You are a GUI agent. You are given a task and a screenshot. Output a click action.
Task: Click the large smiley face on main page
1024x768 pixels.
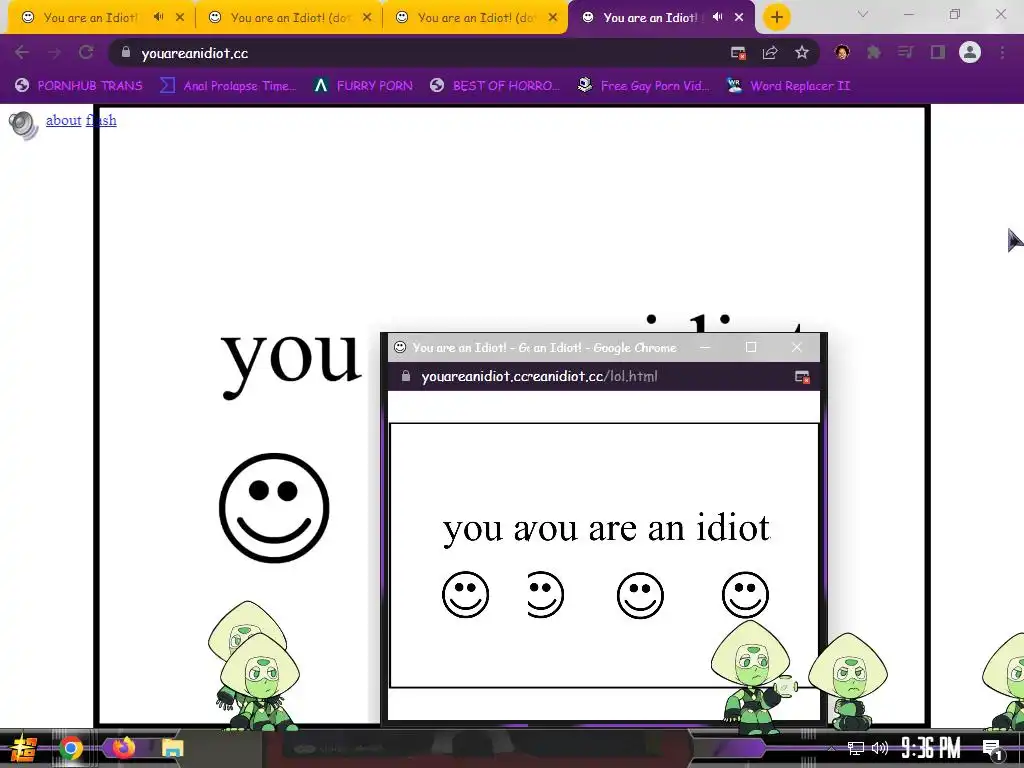point(274,507)
